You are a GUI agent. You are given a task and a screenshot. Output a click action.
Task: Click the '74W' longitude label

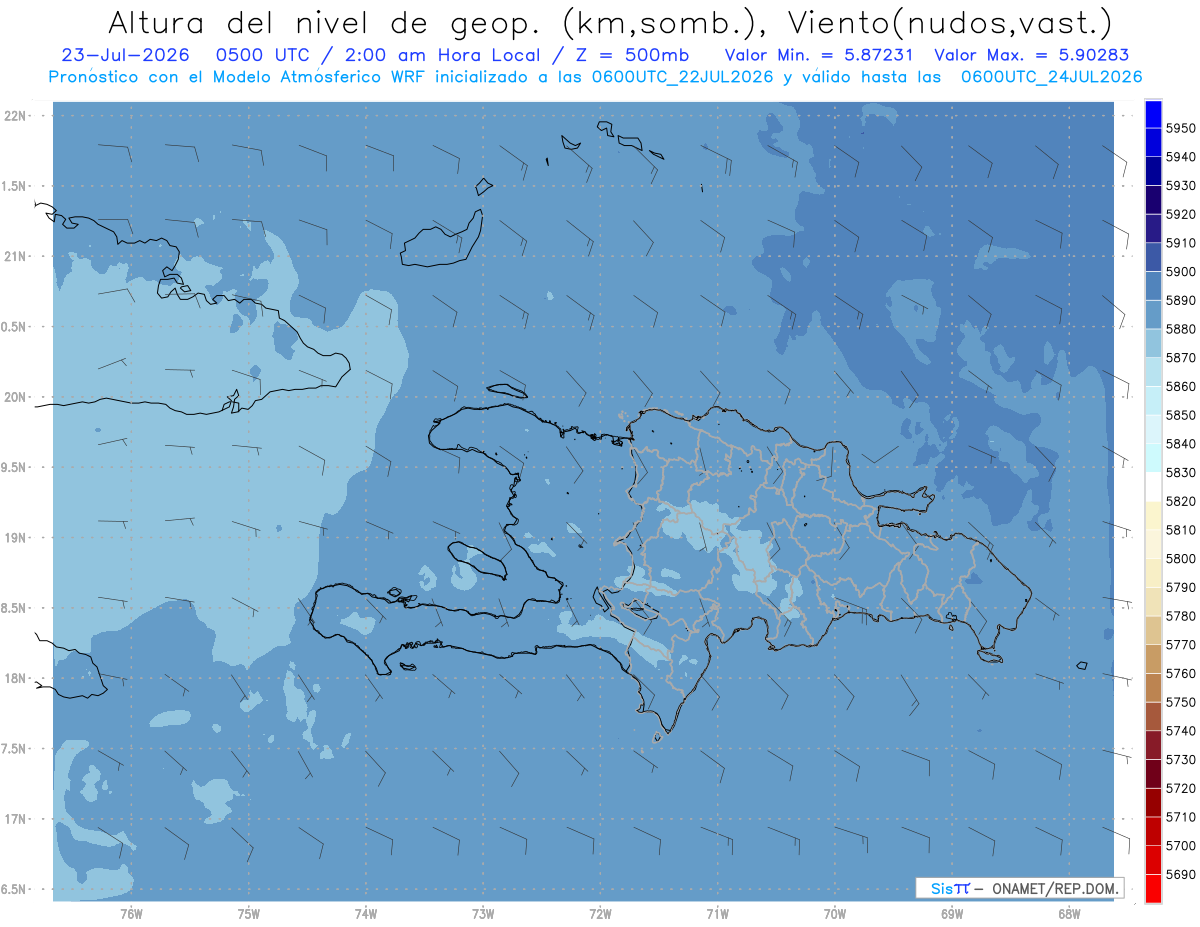366,913
